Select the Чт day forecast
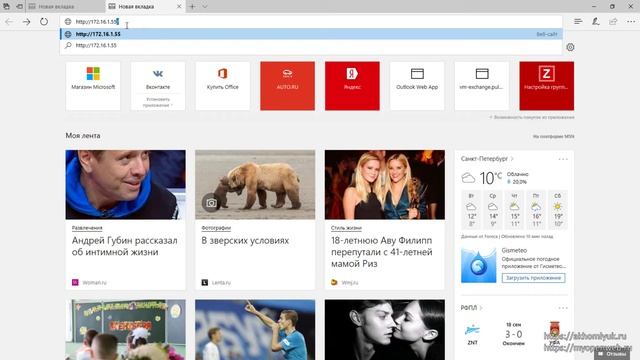The height and width of the screenshot is (360, 640). (515, 209)
